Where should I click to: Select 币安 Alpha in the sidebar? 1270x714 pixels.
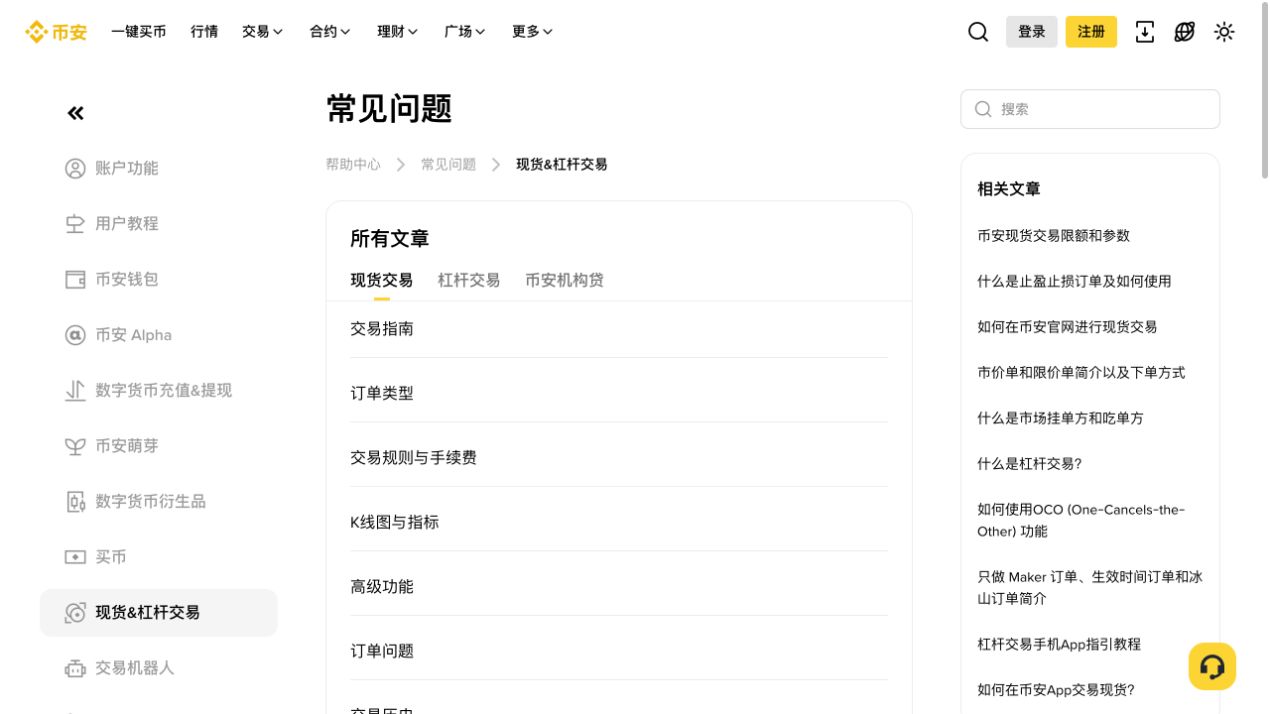click(x=159, y=335)
